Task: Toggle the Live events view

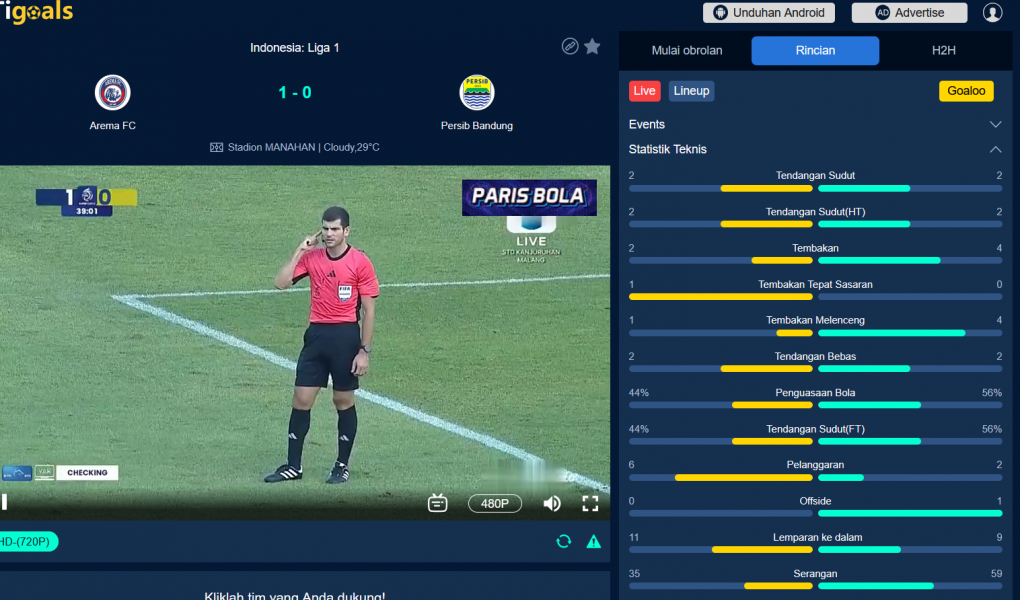Action: coord(644,90)
